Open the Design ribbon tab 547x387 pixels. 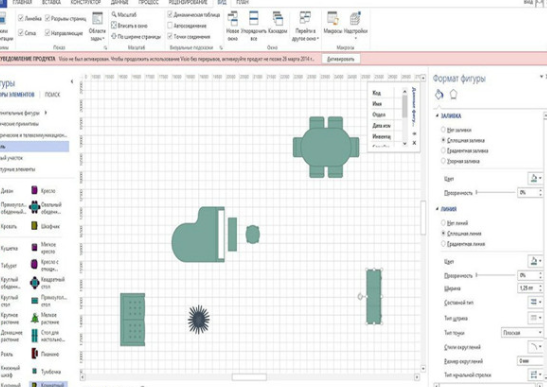[x=85, y=2]
